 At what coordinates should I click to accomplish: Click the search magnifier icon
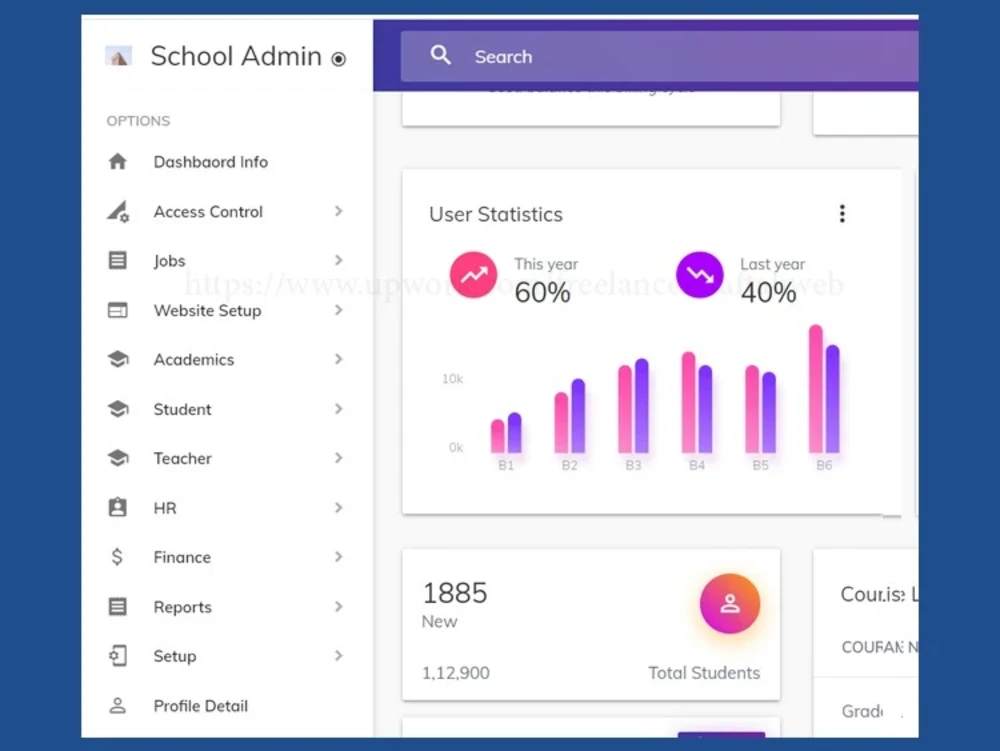[441, 56]
